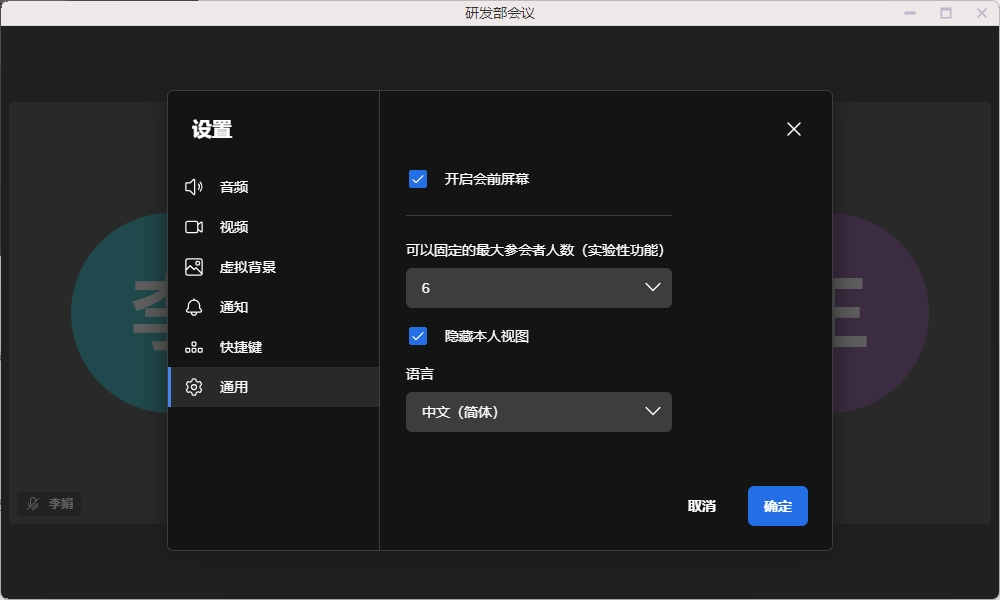
Task: Open the 虚拟背景 settings tab
Action: (248, 267)
